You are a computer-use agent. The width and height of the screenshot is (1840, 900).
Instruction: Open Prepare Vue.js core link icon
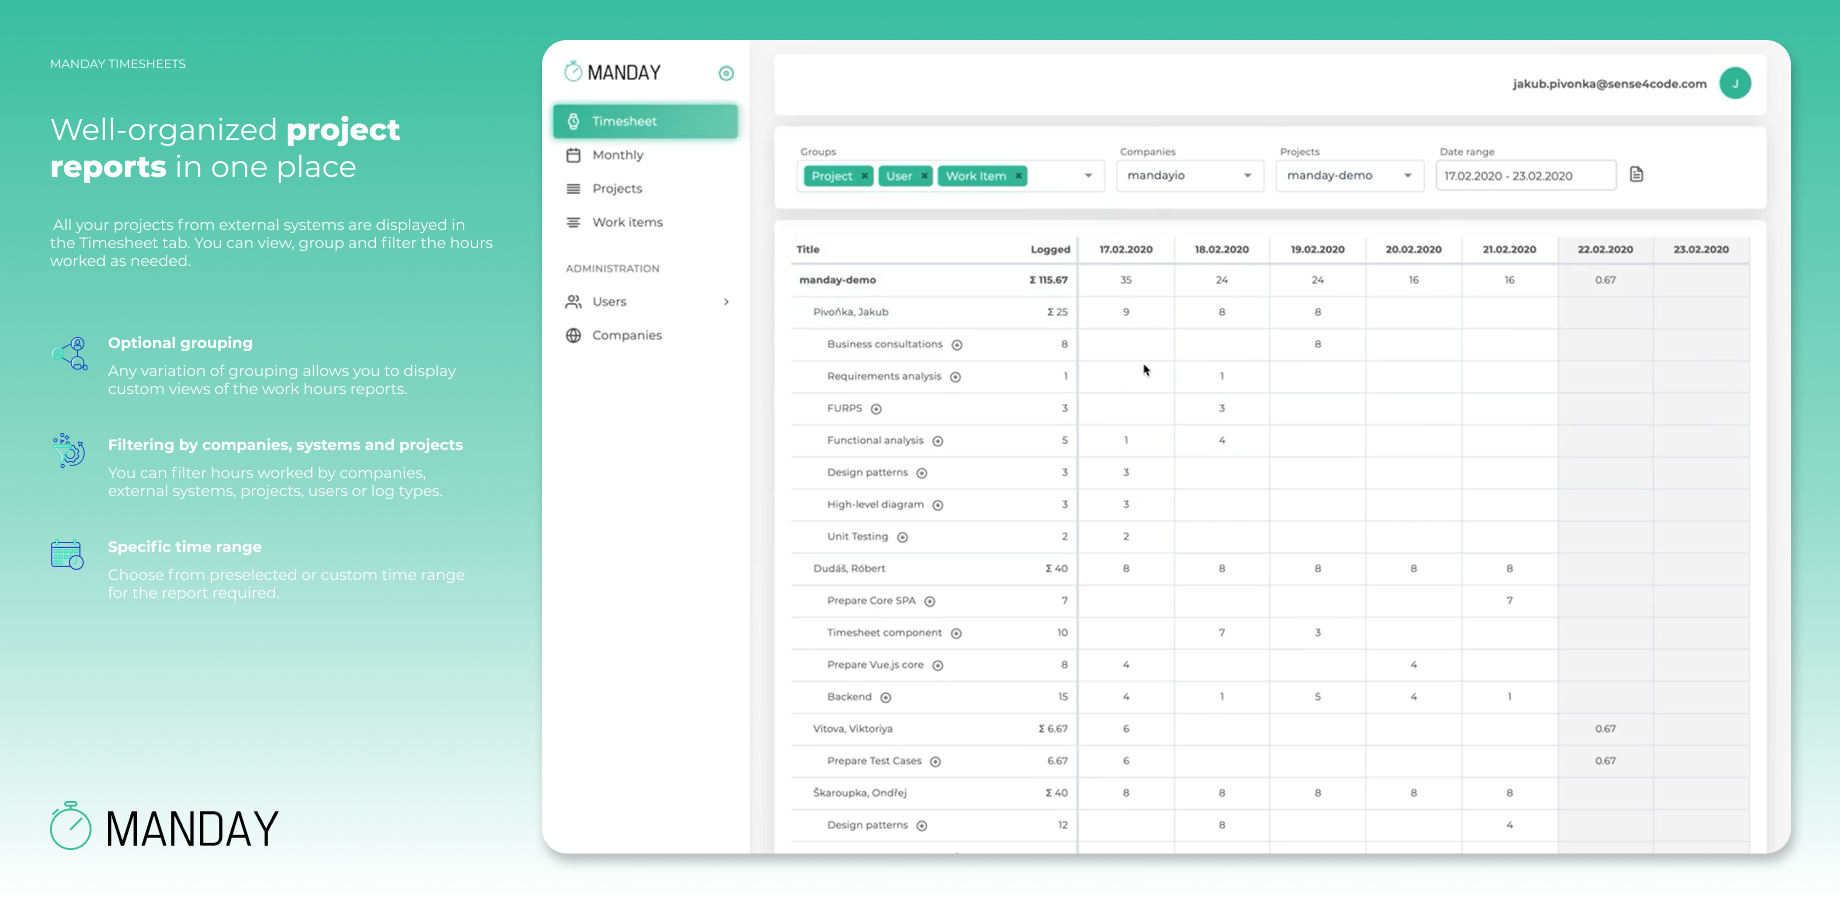click(x=938, y=665)
